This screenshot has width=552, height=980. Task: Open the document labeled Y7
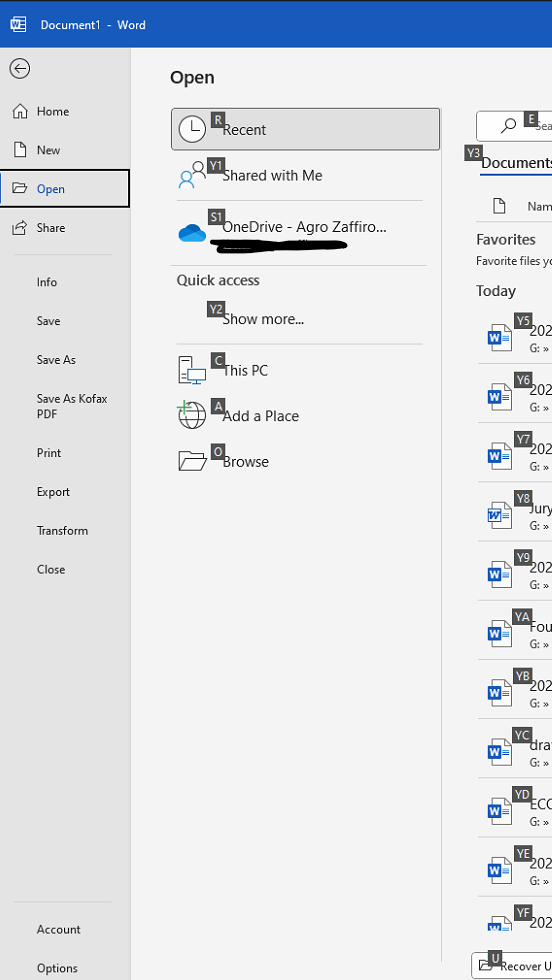coord(515,456)
